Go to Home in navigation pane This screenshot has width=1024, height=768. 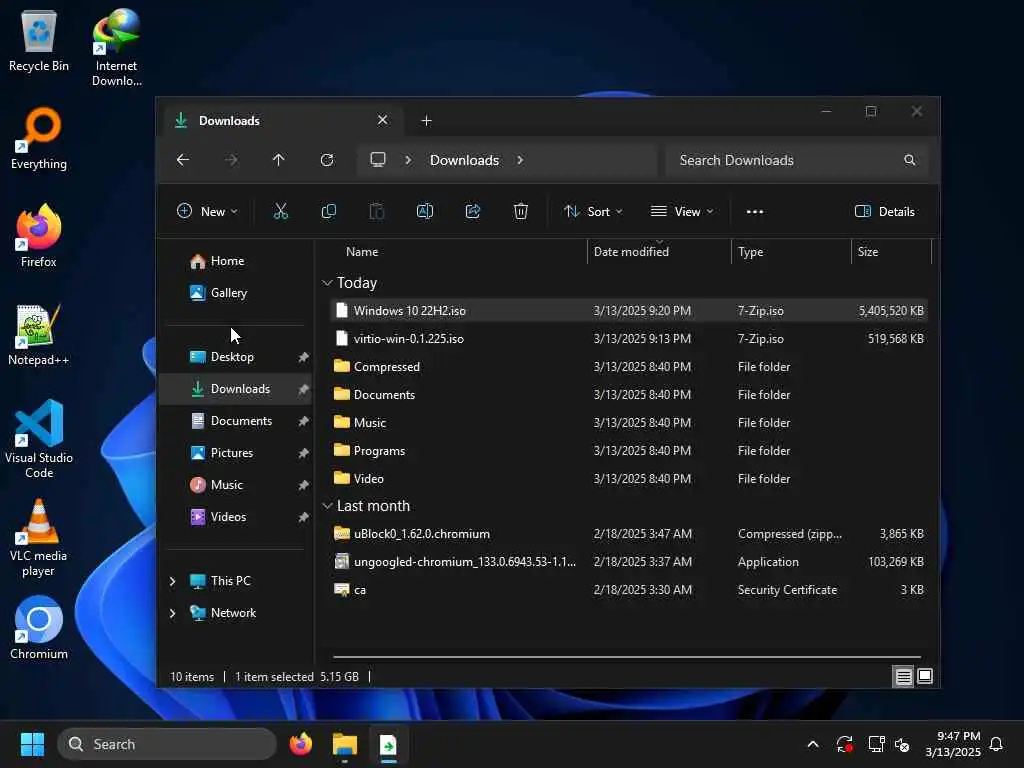click(227, 261)
